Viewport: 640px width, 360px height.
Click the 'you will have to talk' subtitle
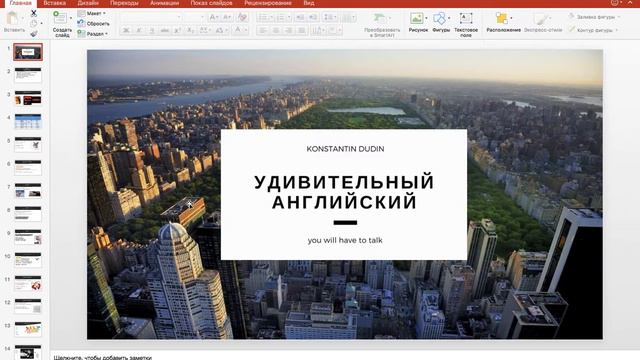click(345, 240)
